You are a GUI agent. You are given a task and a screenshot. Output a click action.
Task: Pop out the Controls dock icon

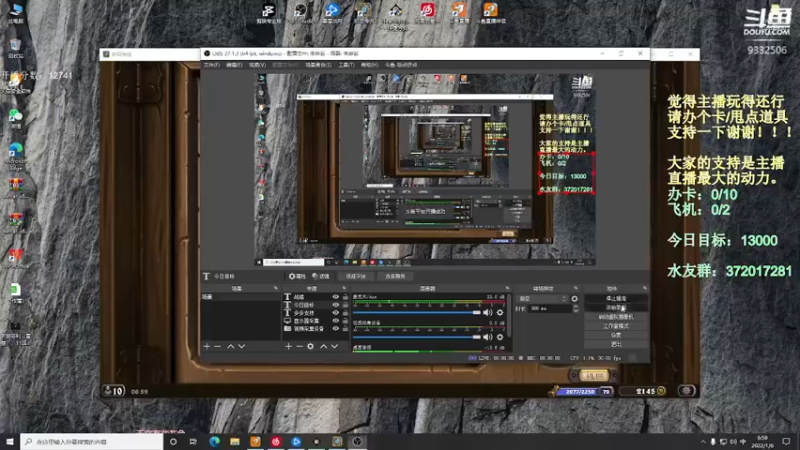point(645,288)
